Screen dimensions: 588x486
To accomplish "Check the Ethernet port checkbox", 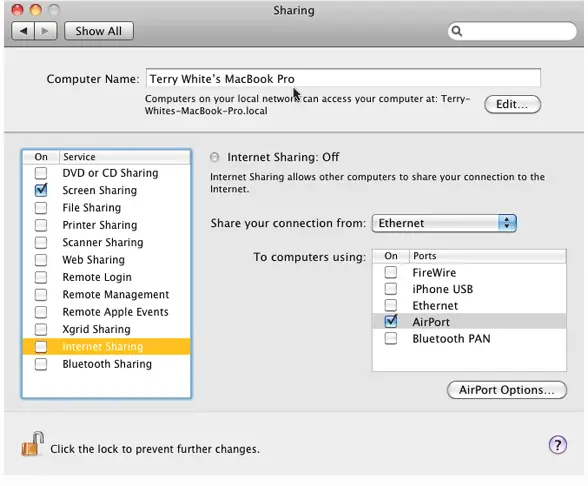I will click(391, 305).
